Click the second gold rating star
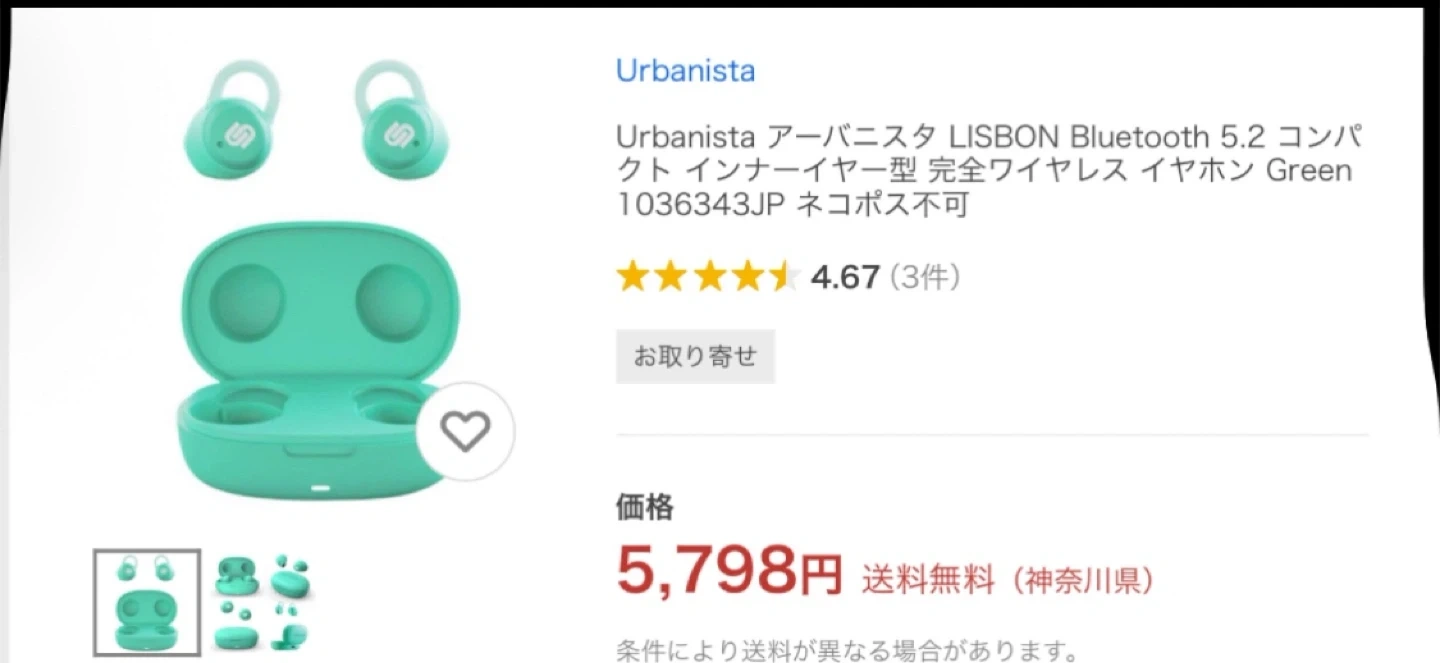 pos(670,277)
